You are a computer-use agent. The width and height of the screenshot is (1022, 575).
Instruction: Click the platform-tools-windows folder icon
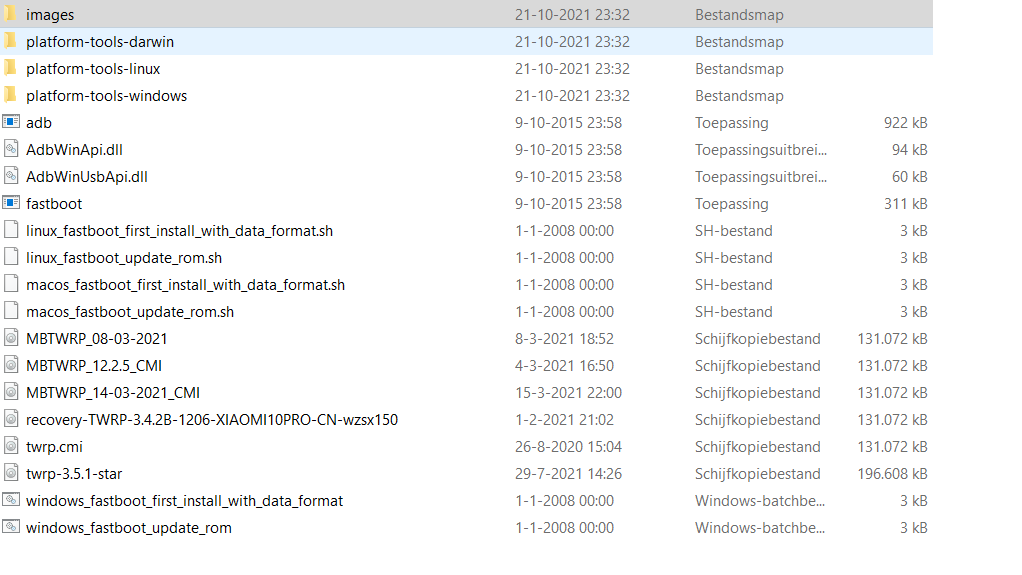click(10, 95)
